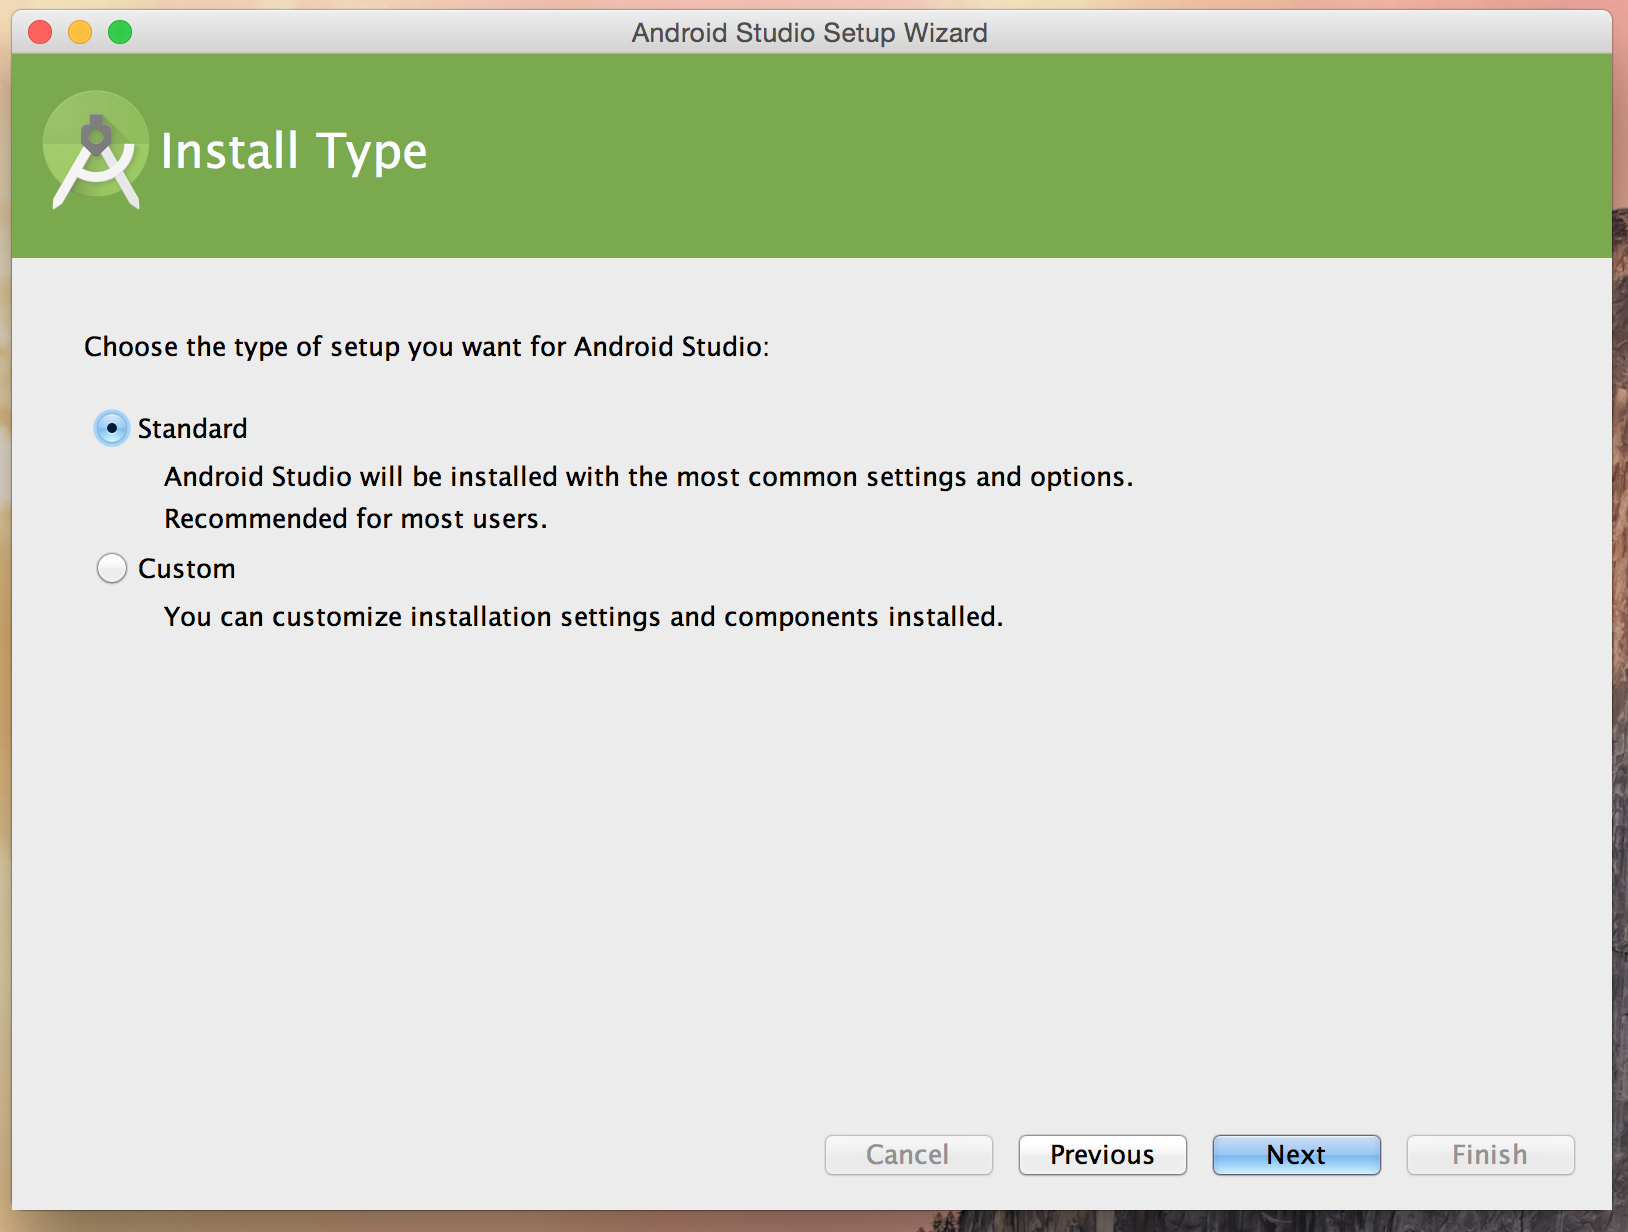Click the Next button
The image size is (1628, 1232).
(x=1296, y=1155)
